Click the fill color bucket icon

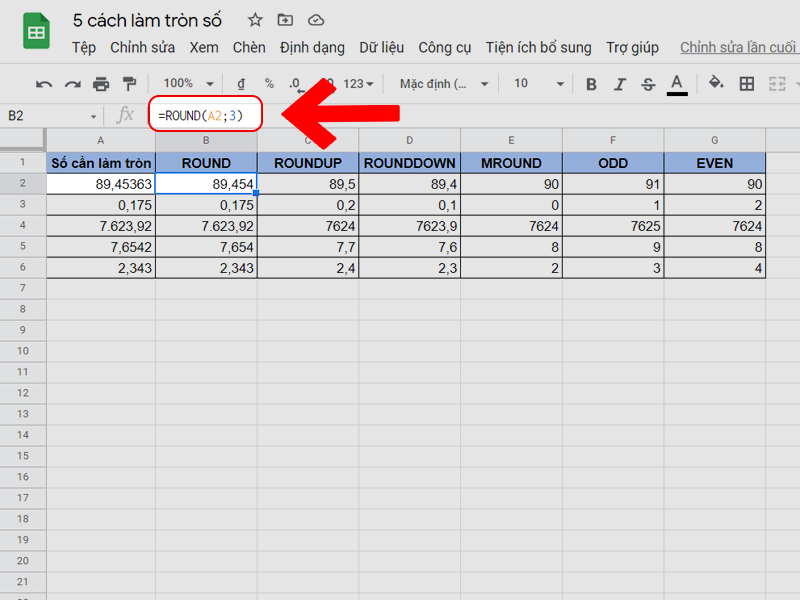715,84
